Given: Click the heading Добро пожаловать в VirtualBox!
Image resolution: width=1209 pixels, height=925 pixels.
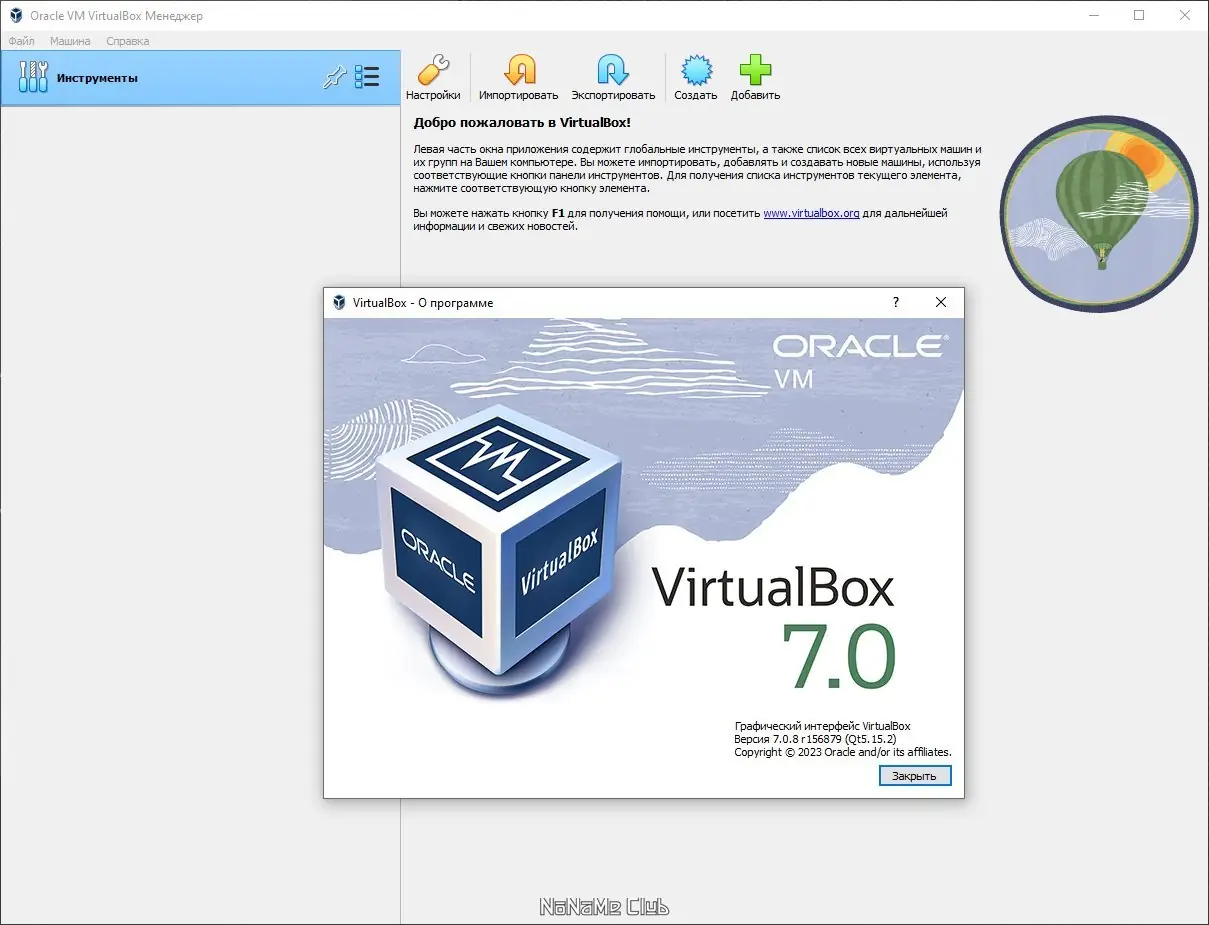Looking at the screenshot, I should pyautogui.click(x=523, y=122).
